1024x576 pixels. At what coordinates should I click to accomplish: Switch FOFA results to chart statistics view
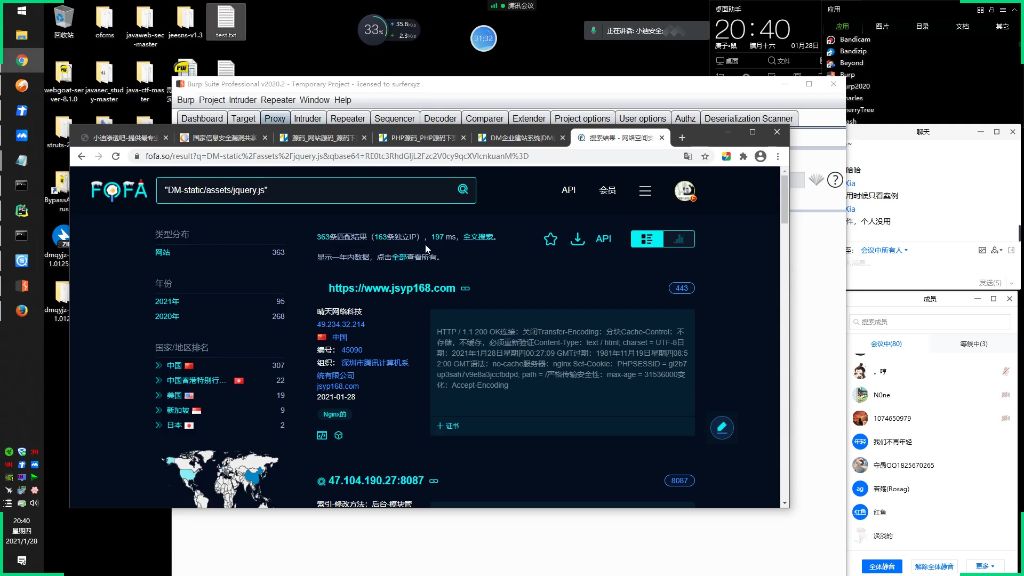pyautogui.click(x=679, y=239)
